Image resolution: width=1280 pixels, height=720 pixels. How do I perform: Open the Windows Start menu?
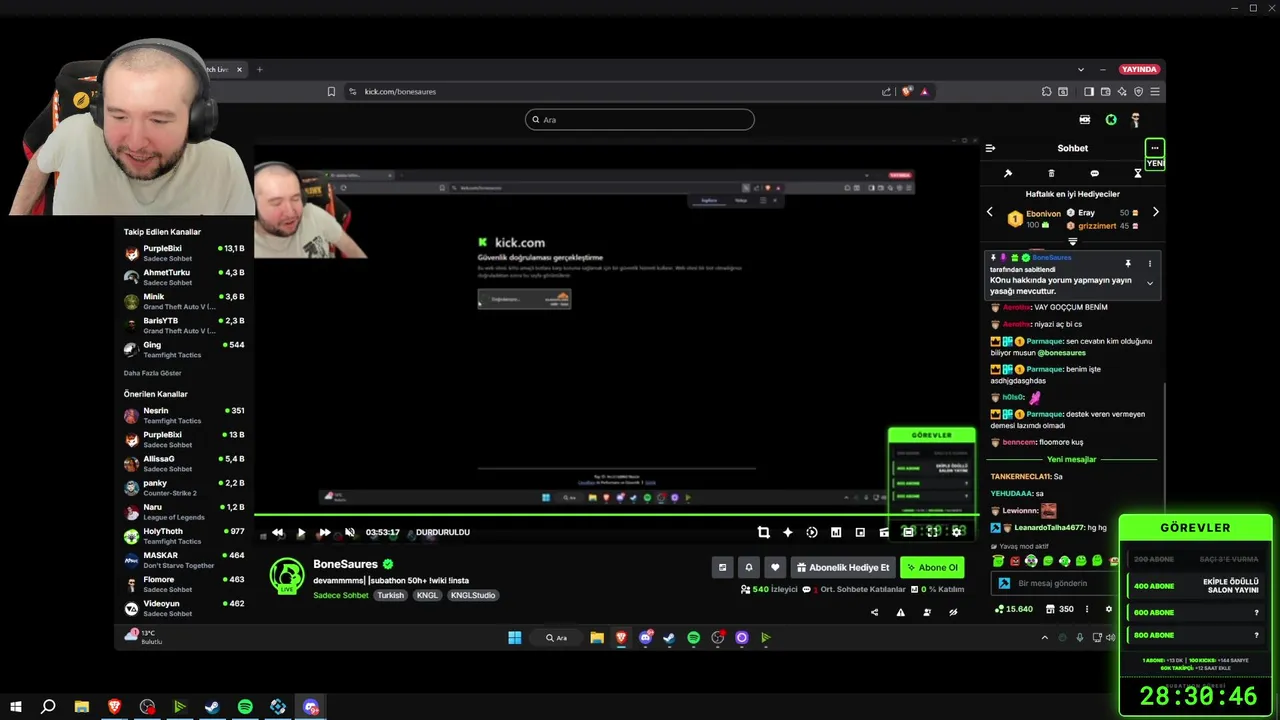(x=15, y=707)
